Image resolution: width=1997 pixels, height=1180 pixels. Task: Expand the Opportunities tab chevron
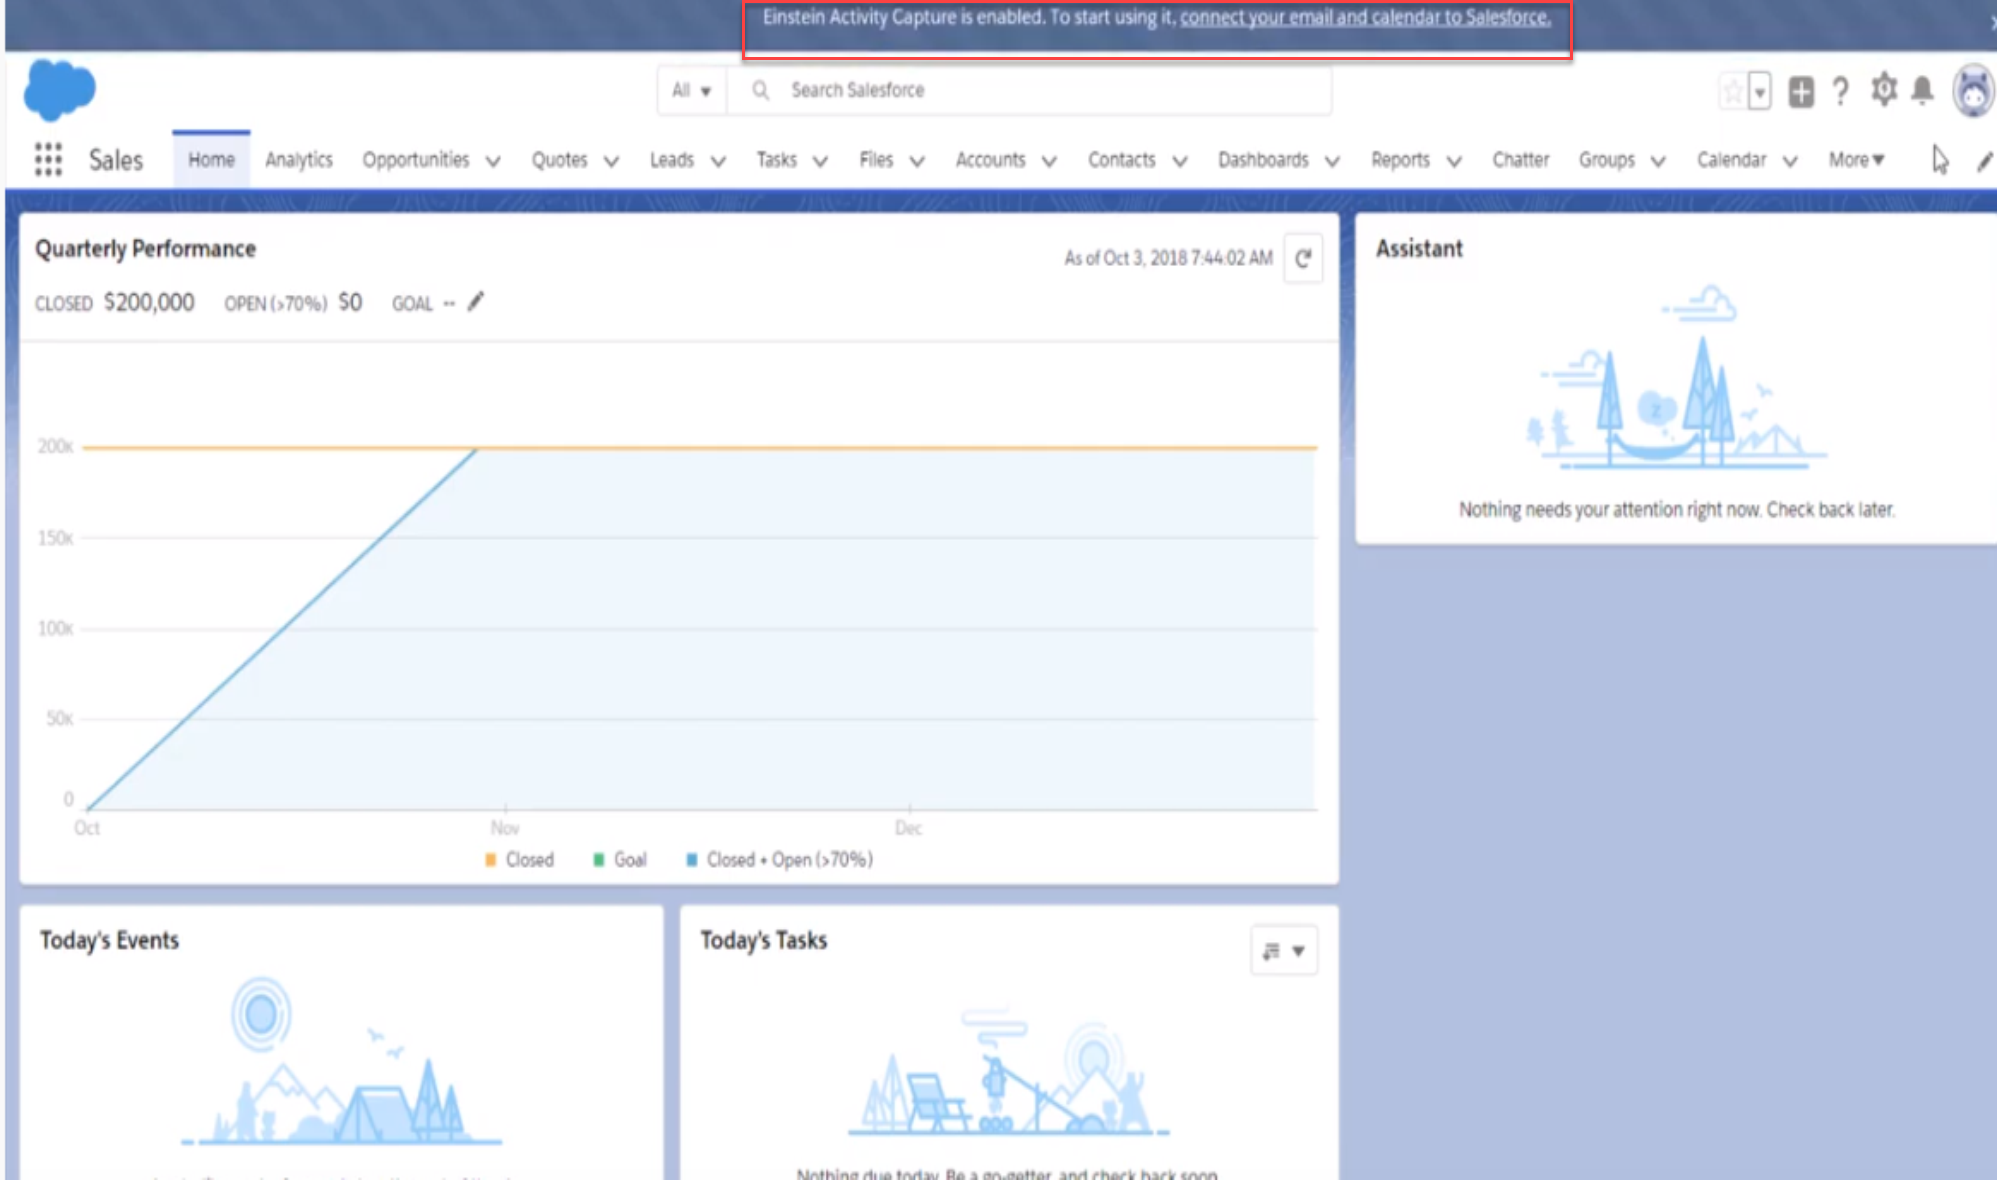pyautogui.click(x=493, y=161)
